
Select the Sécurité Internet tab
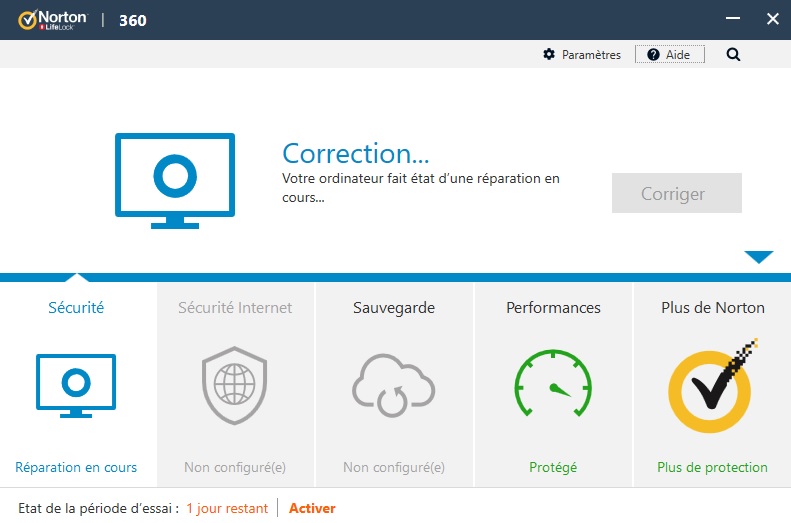[235, 384]
